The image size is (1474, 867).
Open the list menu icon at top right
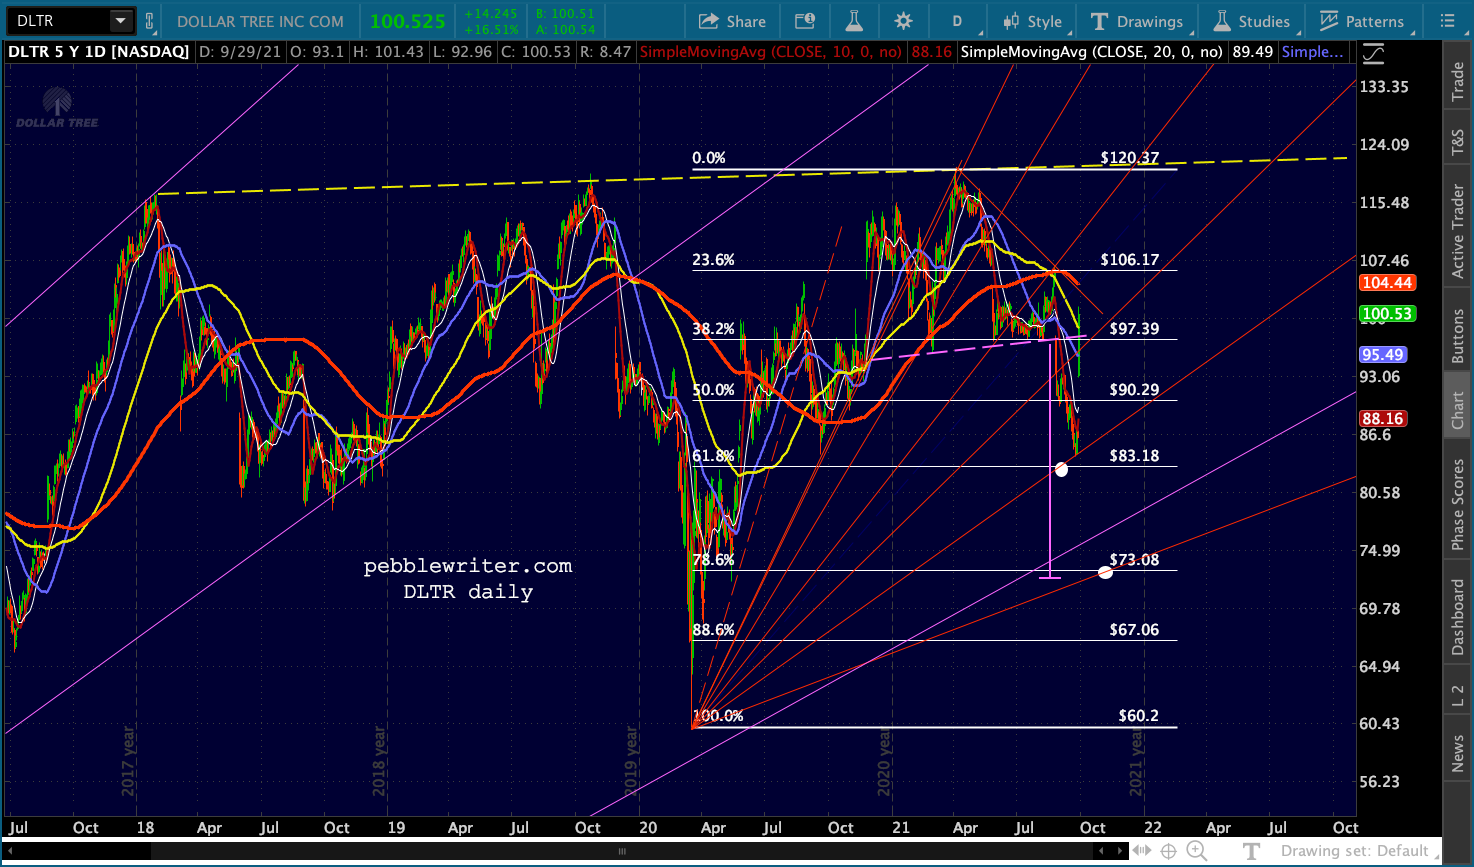[1448, 21]
